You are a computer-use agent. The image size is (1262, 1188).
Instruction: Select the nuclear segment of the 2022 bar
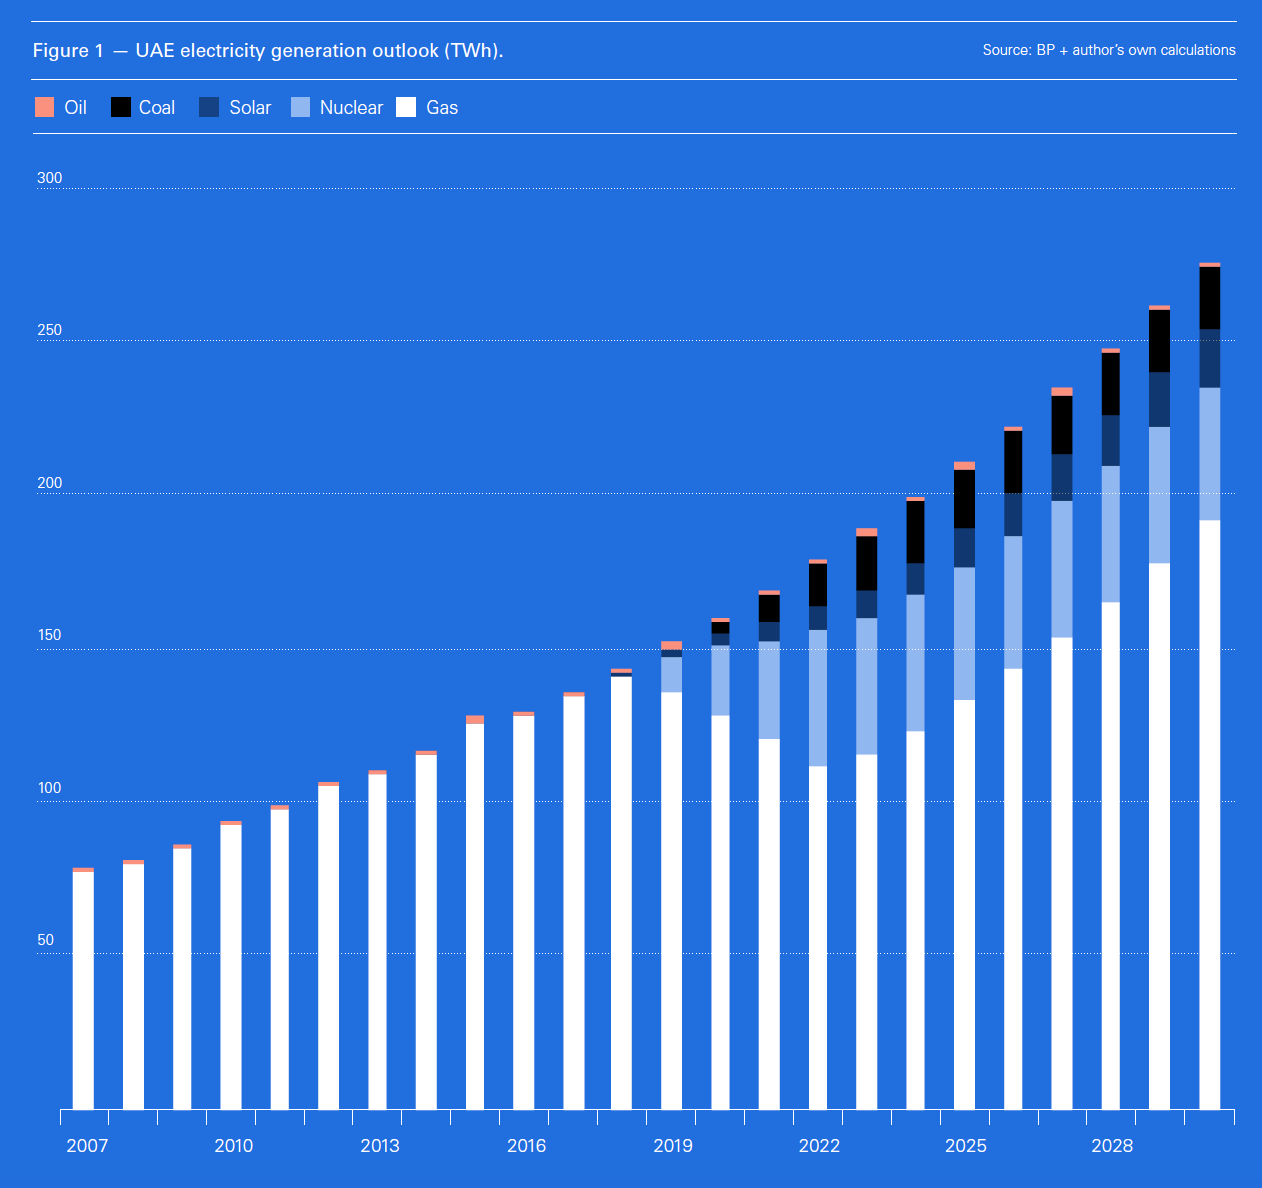tap(818, 698)
